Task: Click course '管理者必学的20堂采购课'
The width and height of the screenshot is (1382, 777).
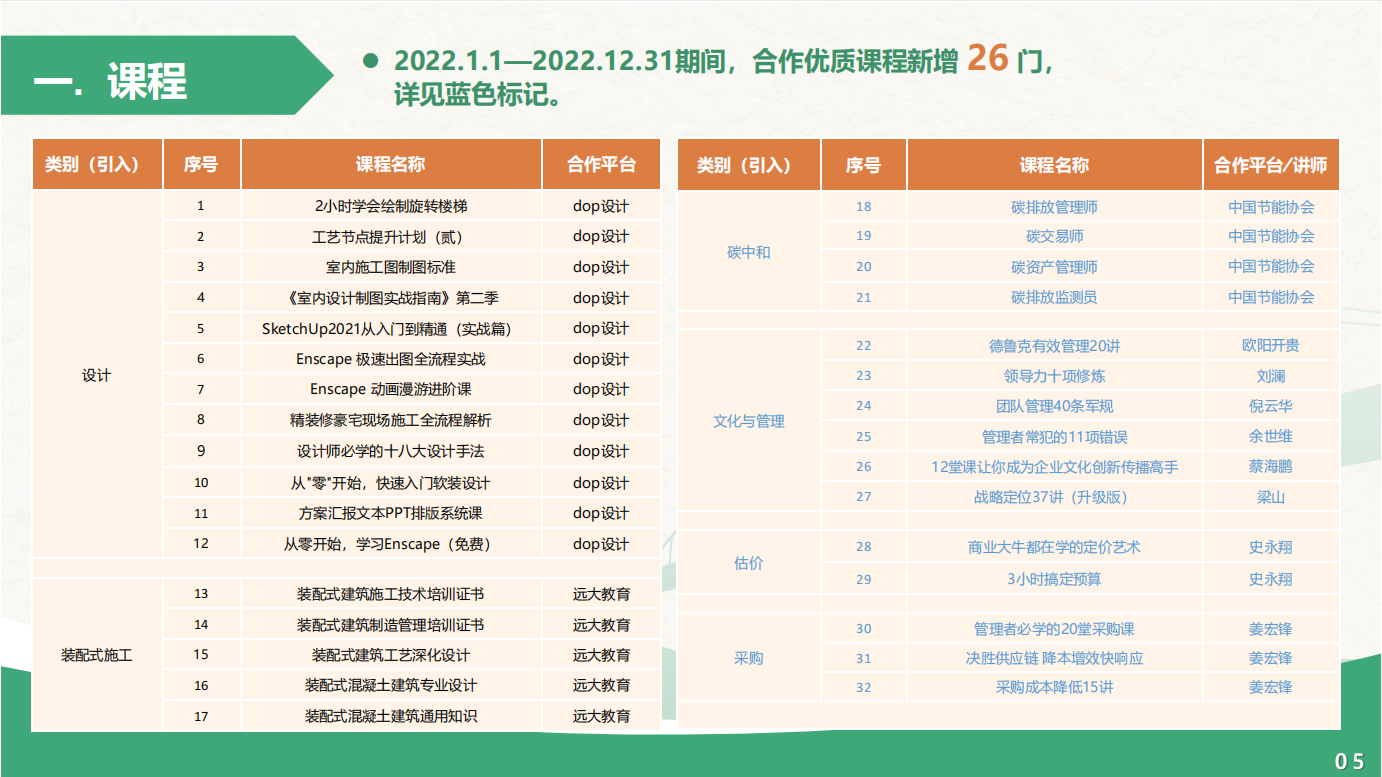Action: 1055,629
